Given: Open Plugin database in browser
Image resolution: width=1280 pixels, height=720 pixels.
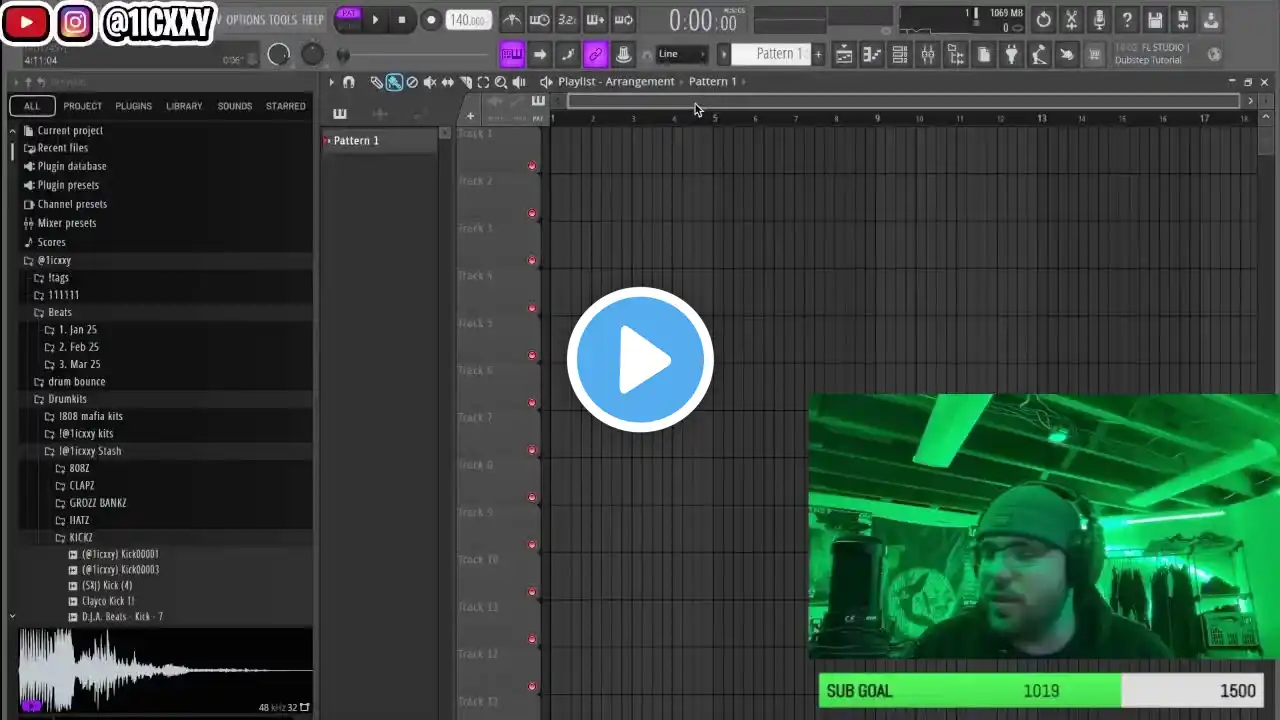Looking at the screenshot, I should tap(65, 166).
